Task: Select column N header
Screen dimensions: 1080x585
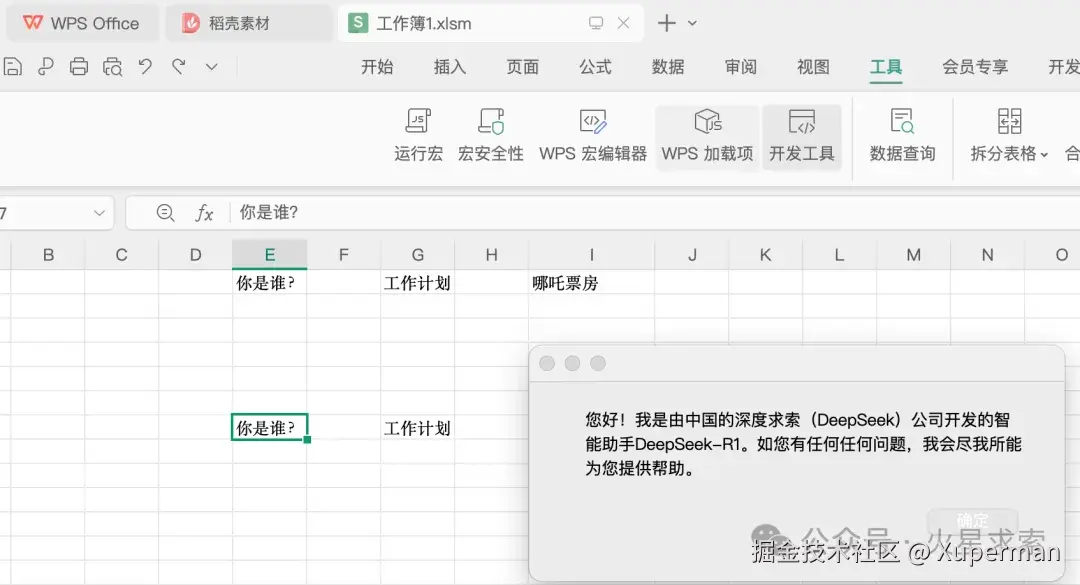Action: 987,255
